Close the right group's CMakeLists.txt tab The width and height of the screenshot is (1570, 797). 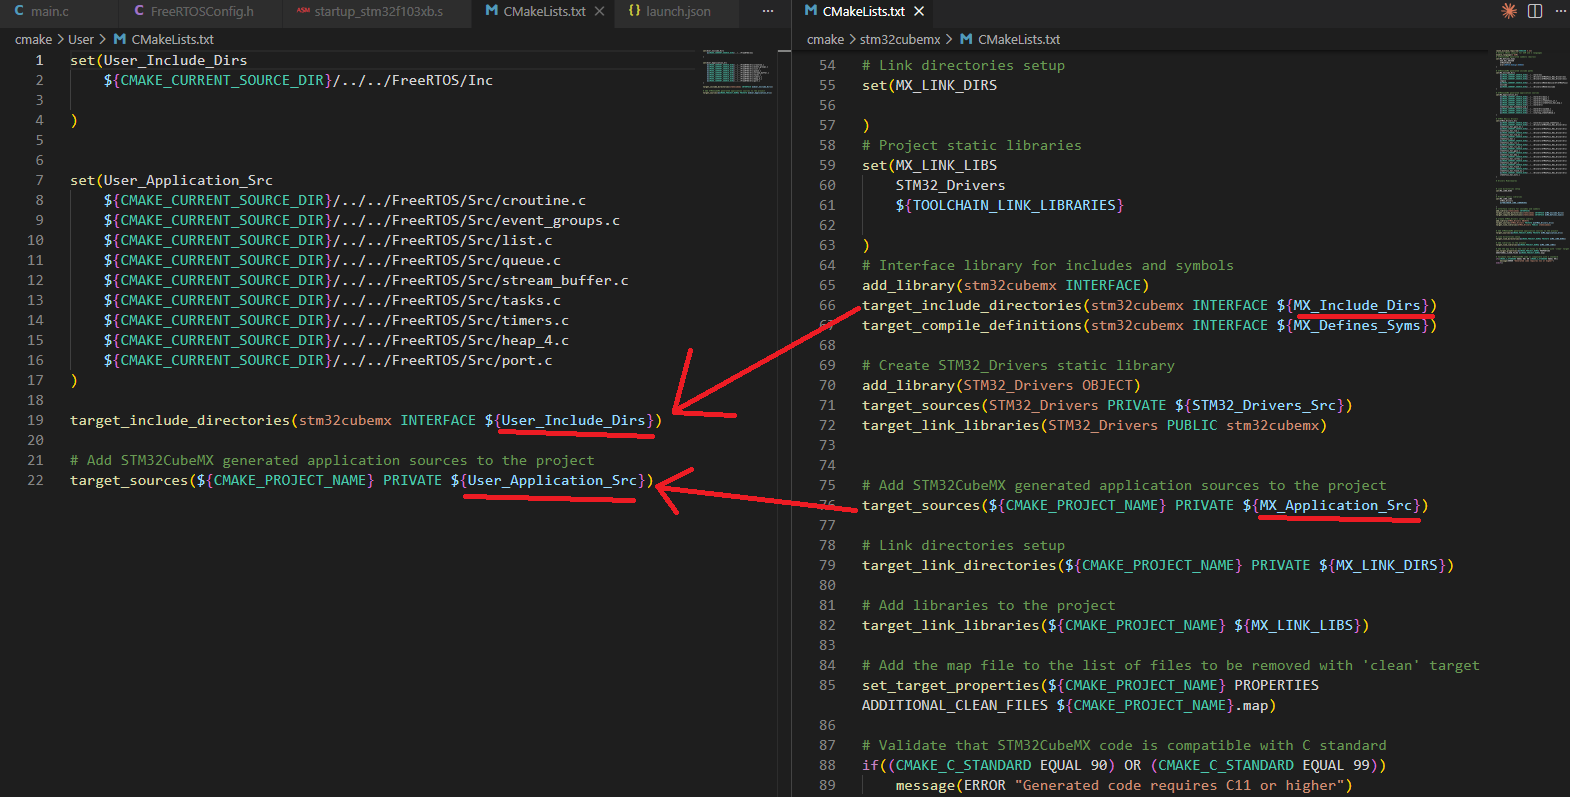[919, 11]
